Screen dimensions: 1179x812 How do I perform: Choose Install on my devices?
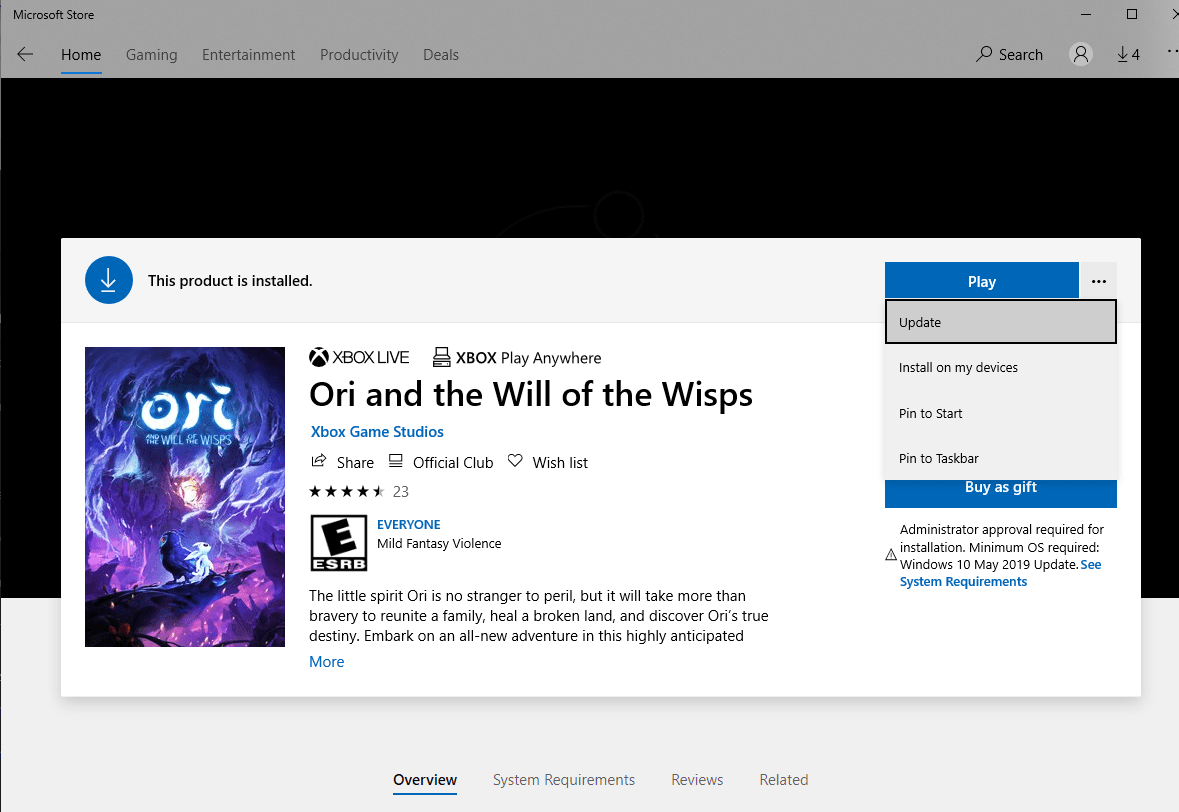(x=1001, y=367)
